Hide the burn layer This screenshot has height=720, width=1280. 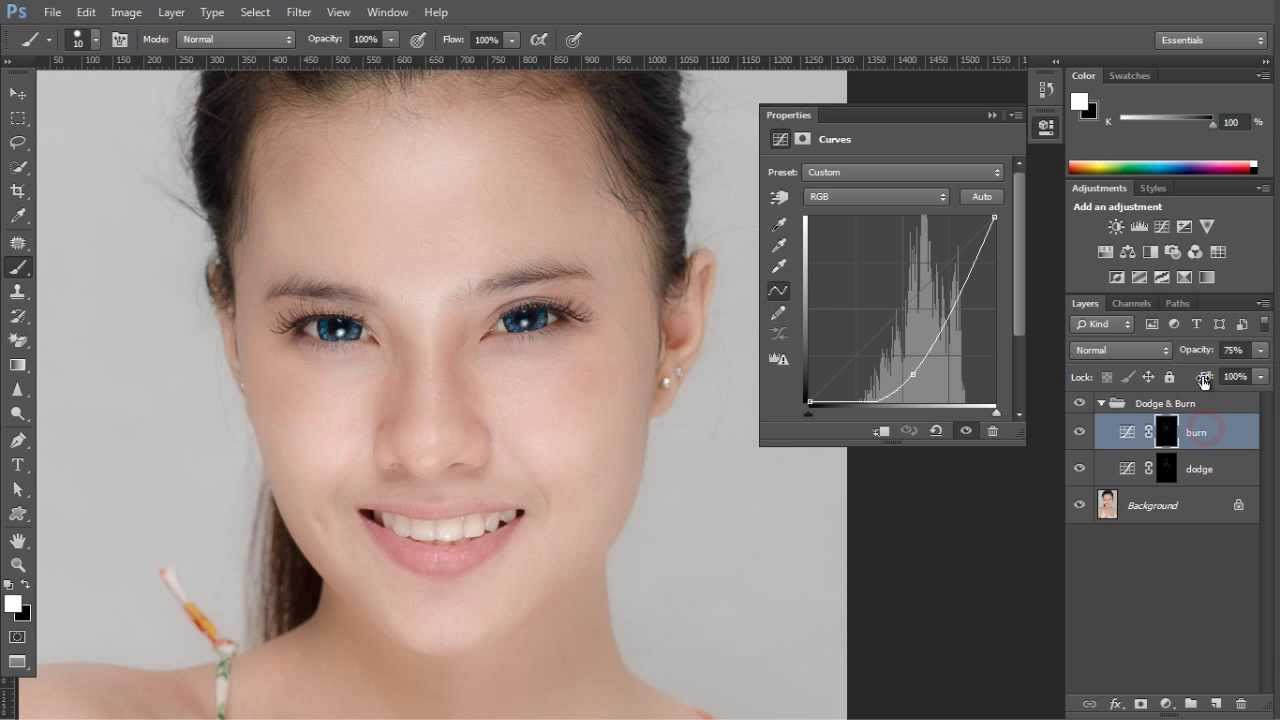(x=1079, y=432)
